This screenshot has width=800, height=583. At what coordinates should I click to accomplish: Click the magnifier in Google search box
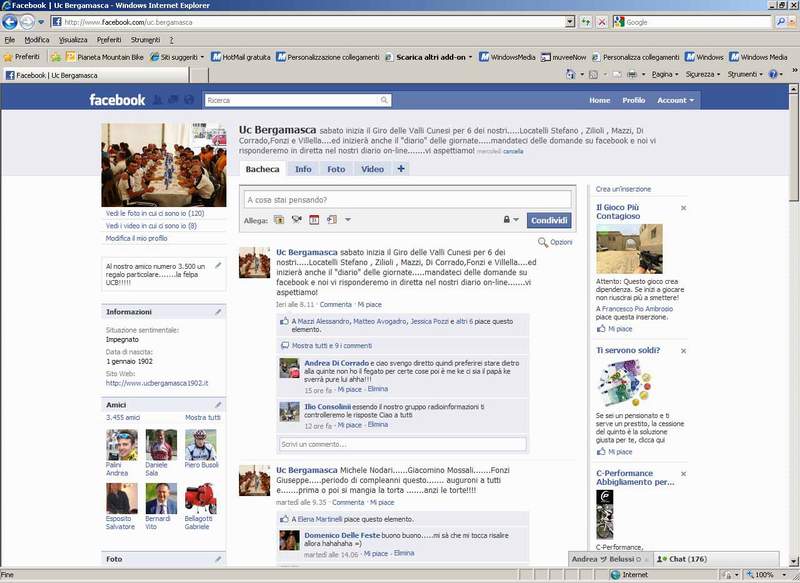point(781,22)
